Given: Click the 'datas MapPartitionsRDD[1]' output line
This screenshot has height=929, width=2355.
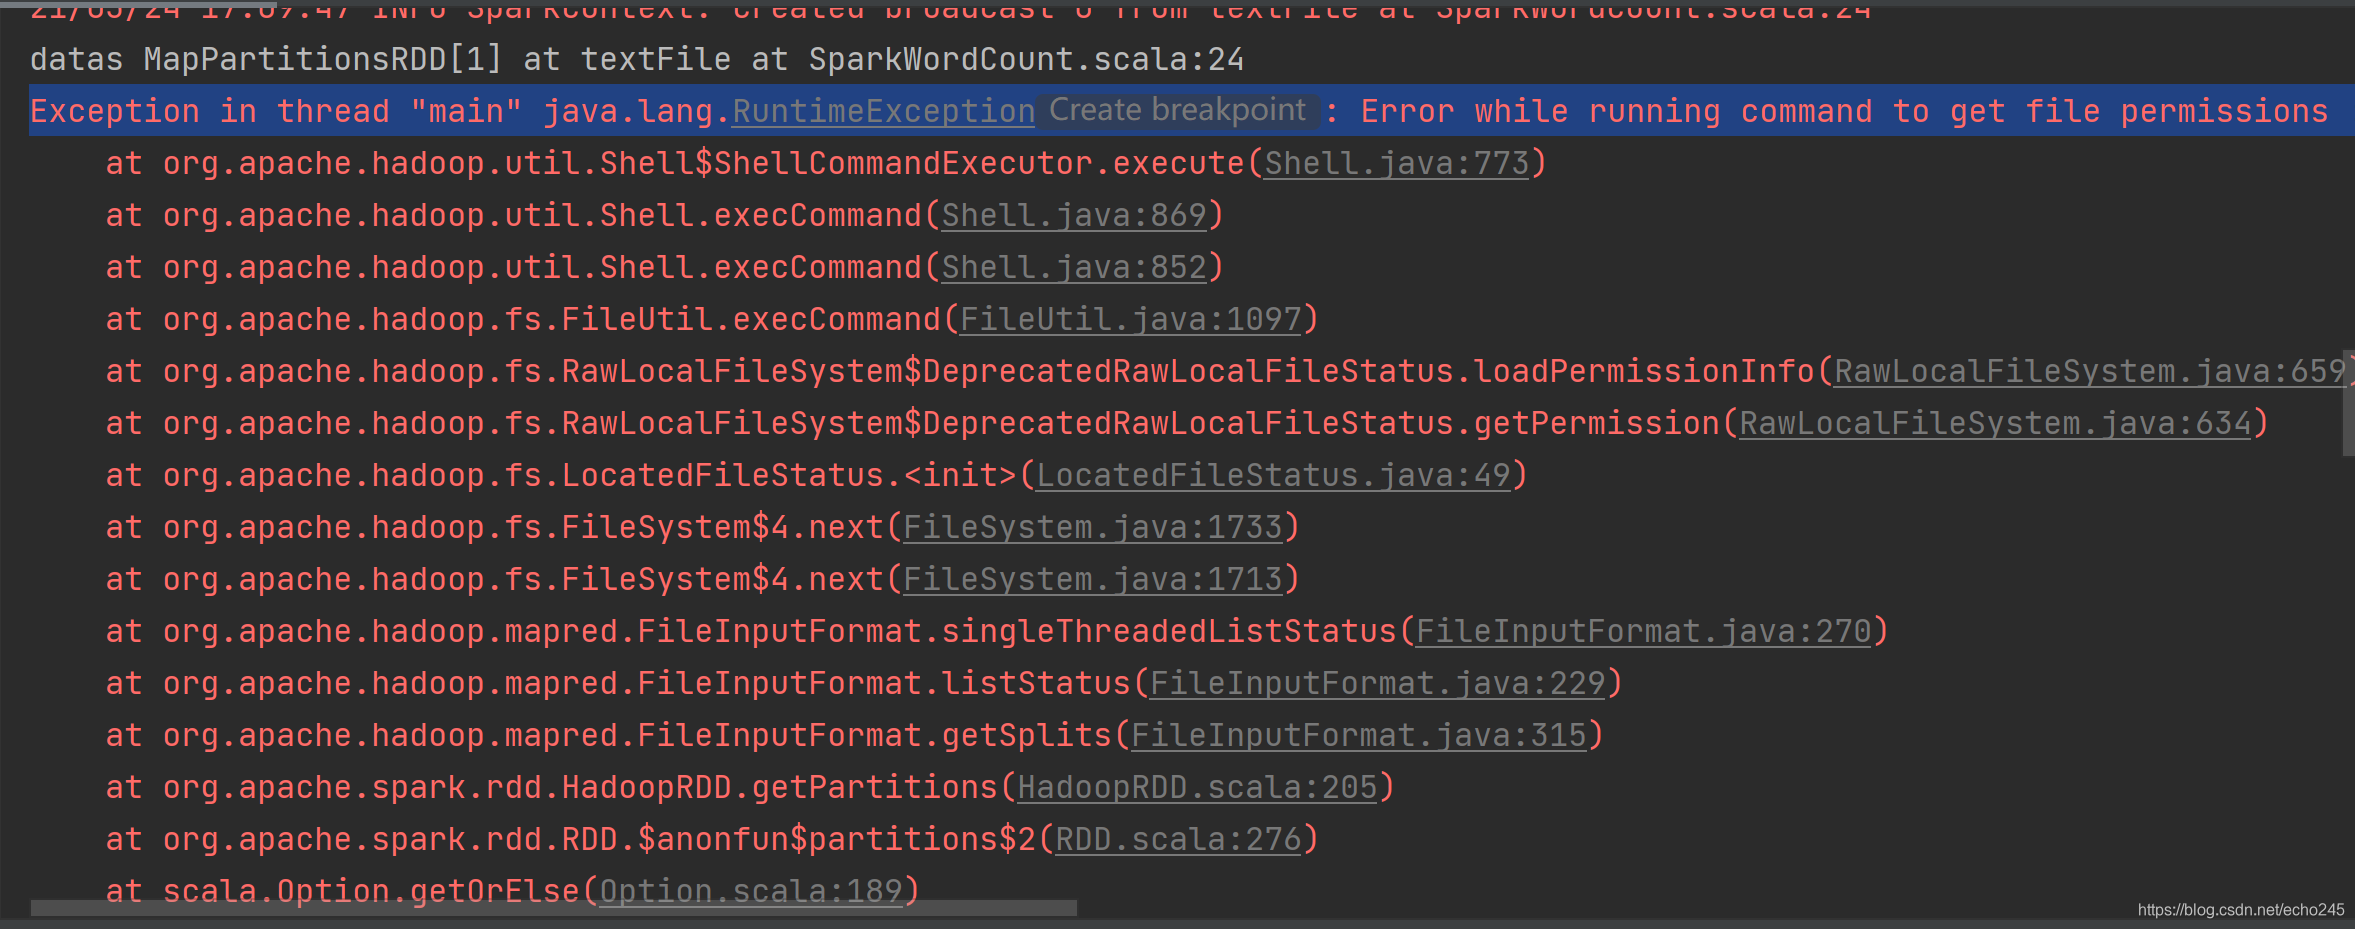Looking at the screenshot, I should (637, 59).
